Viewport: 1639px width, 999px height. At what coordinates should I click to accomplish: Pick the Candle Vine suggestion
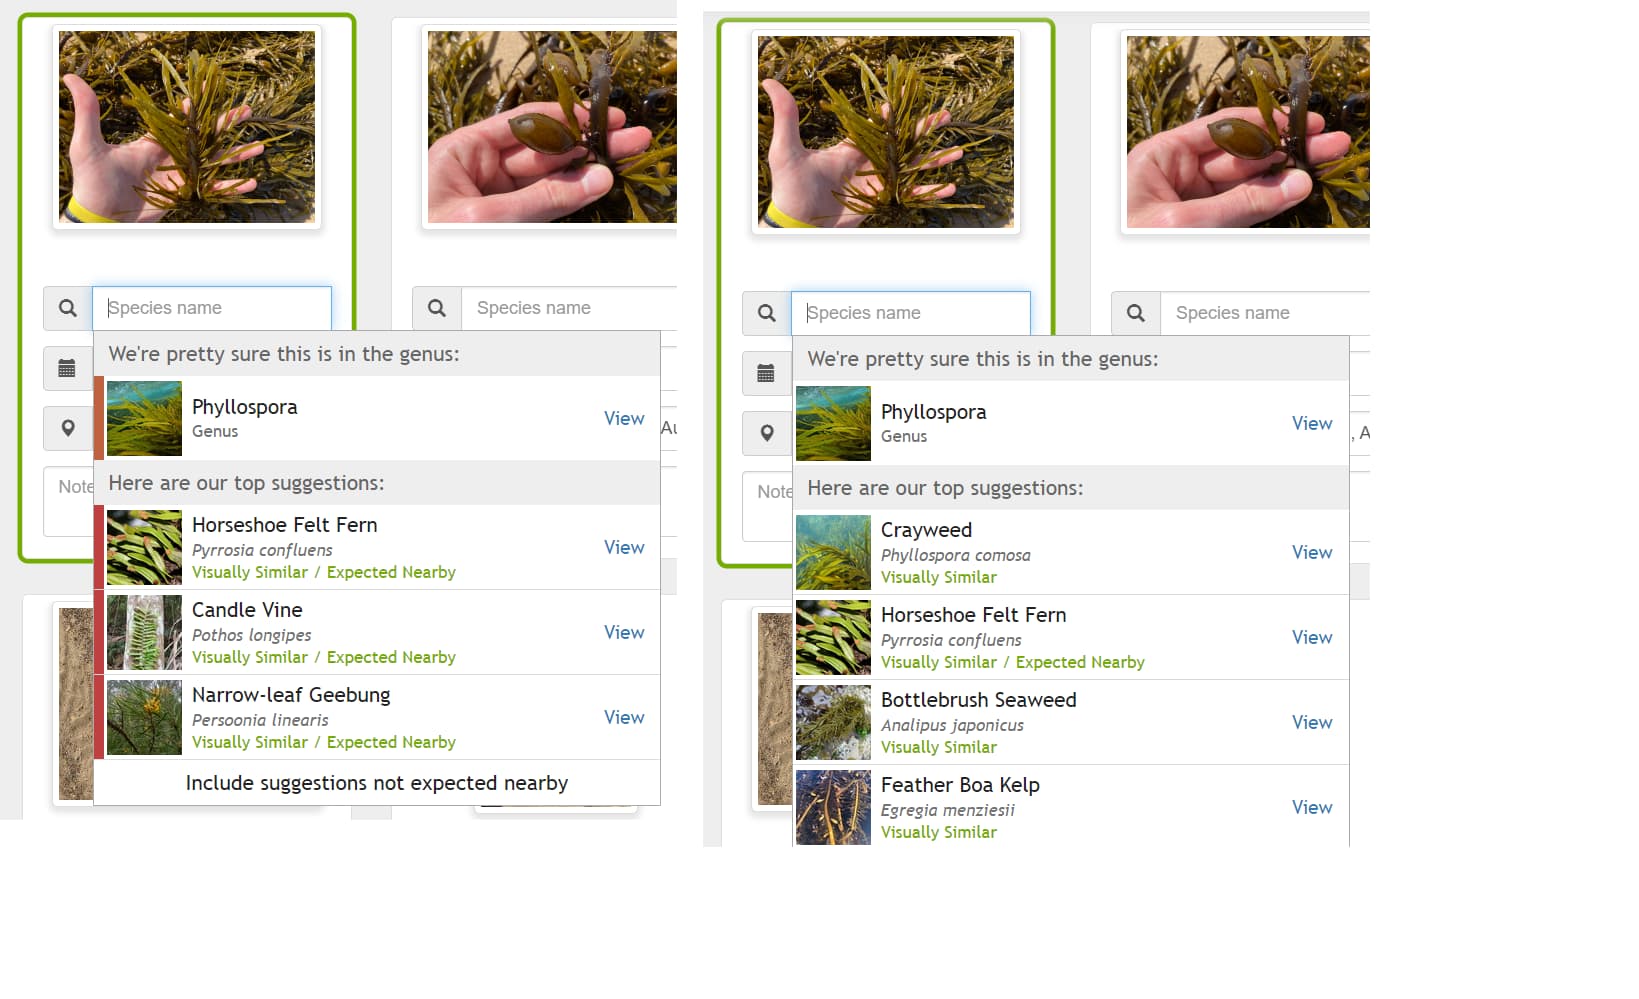point(377,632)
